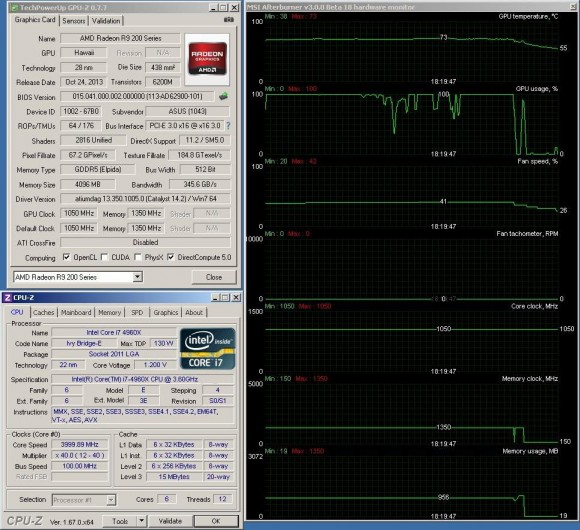Switch to CPU-Z Memory tab

click(x=109, y=313)
